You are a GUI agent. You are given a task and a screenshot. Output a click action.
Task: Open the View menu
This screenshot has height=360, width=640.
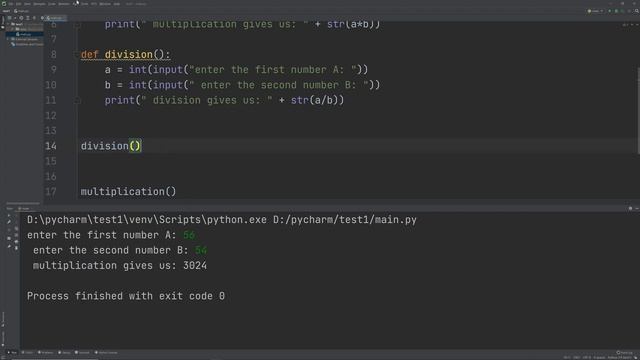27,4
